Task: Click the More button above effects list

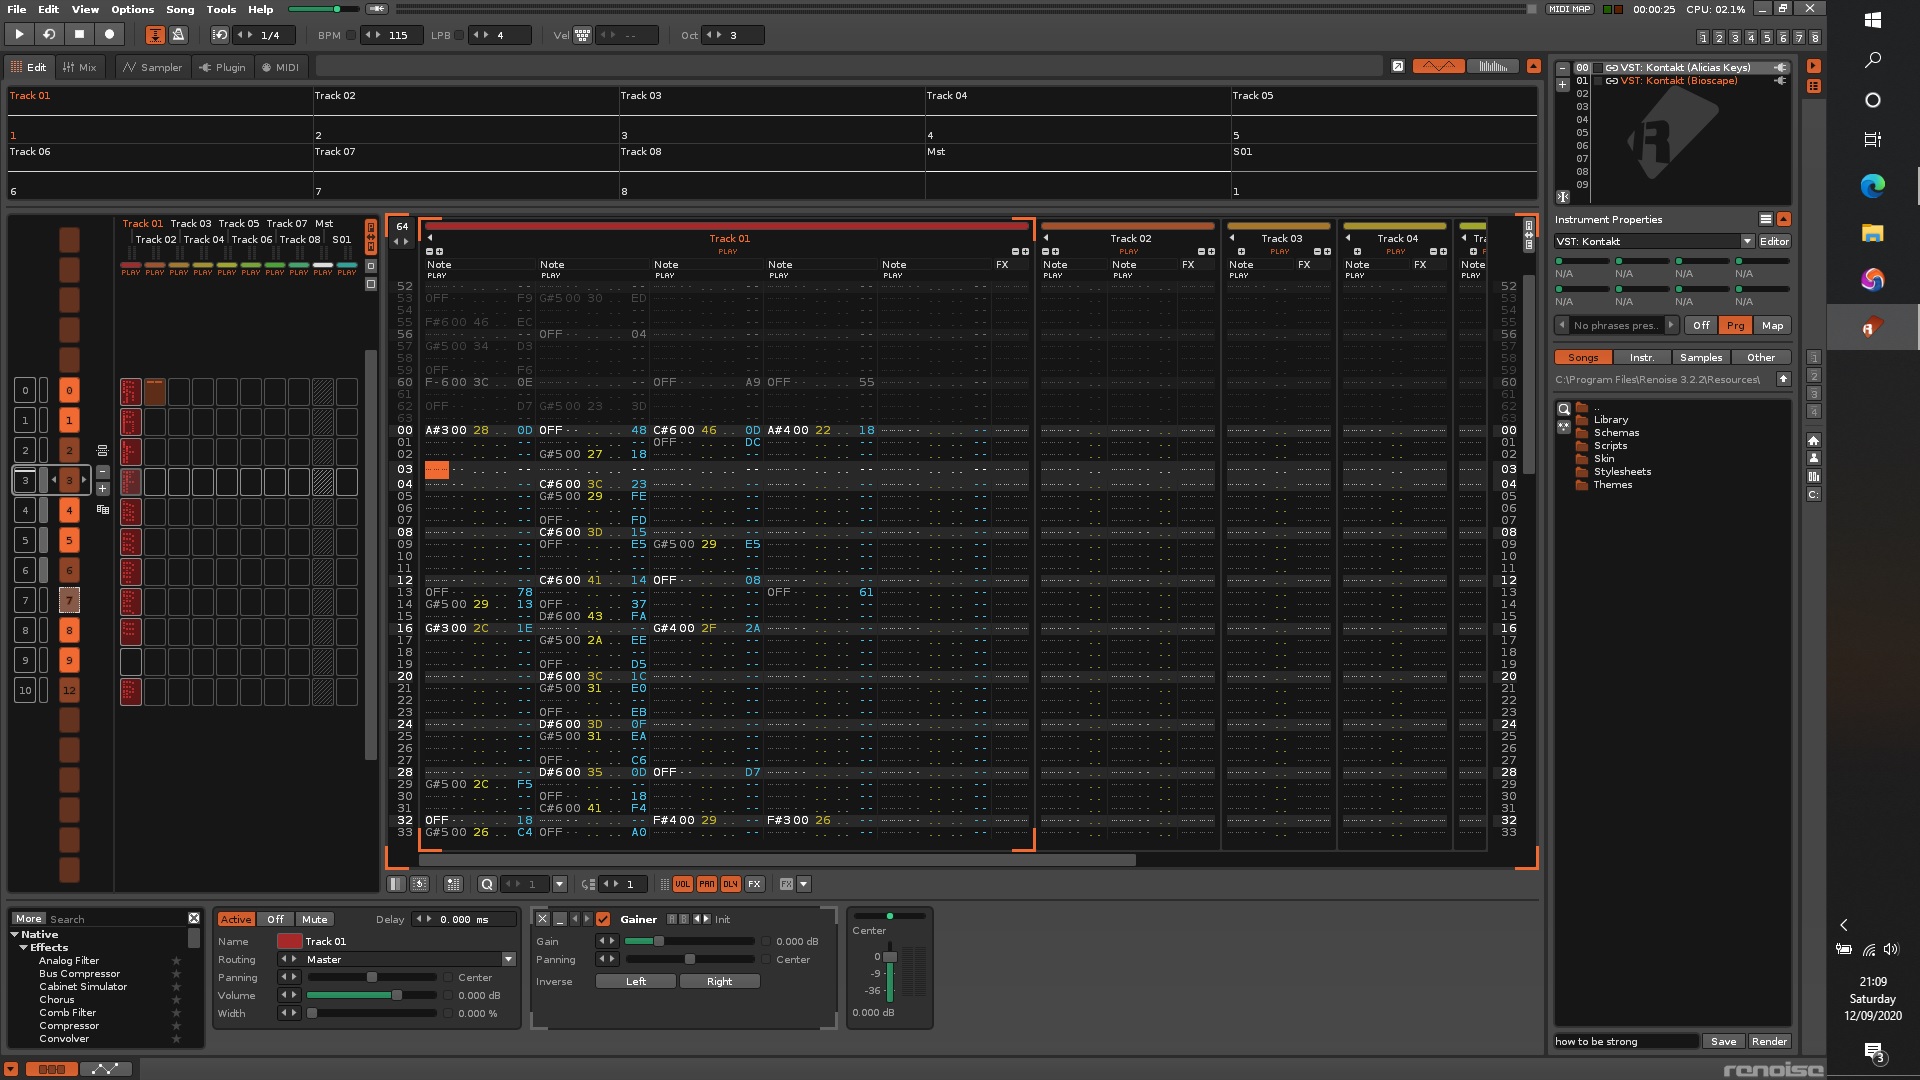Action: 29,918
